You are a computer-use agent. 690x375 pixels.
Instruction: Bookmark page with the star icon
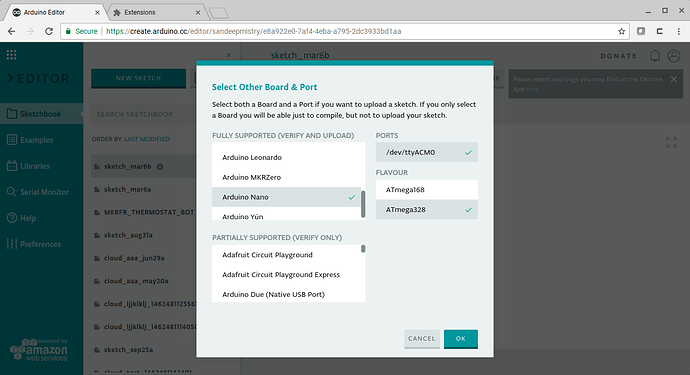point(621,31)
